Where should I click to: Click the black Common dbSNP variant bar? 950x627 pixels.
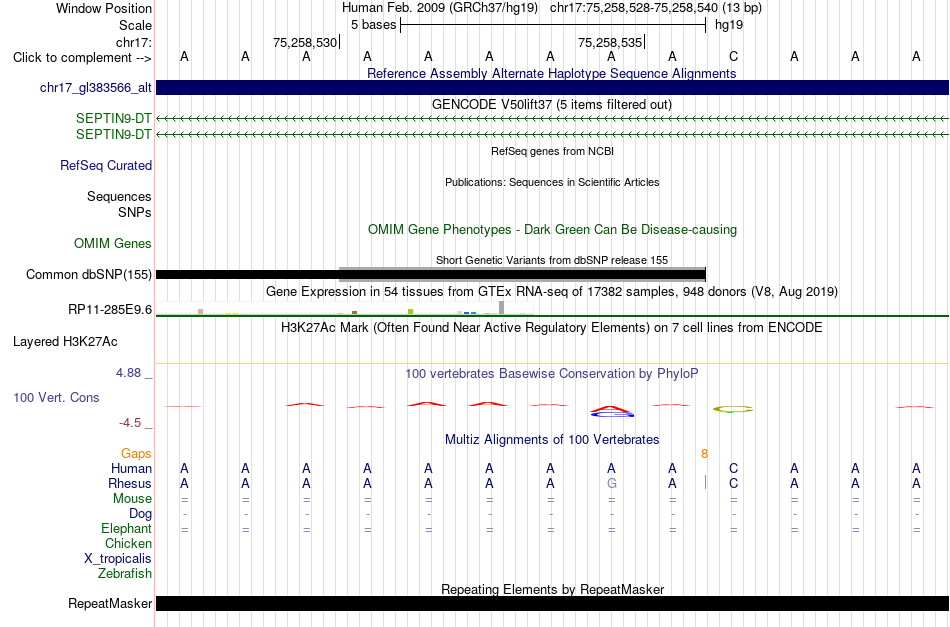click(431, 274)
